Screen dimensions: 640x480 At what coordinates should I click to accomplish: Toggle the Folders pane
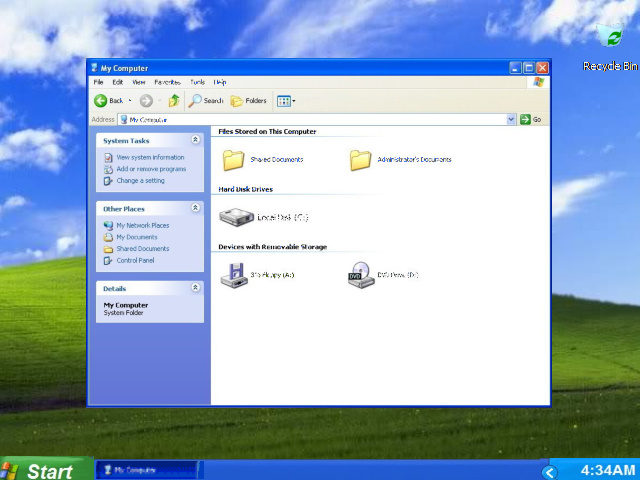tap(248, 101)
